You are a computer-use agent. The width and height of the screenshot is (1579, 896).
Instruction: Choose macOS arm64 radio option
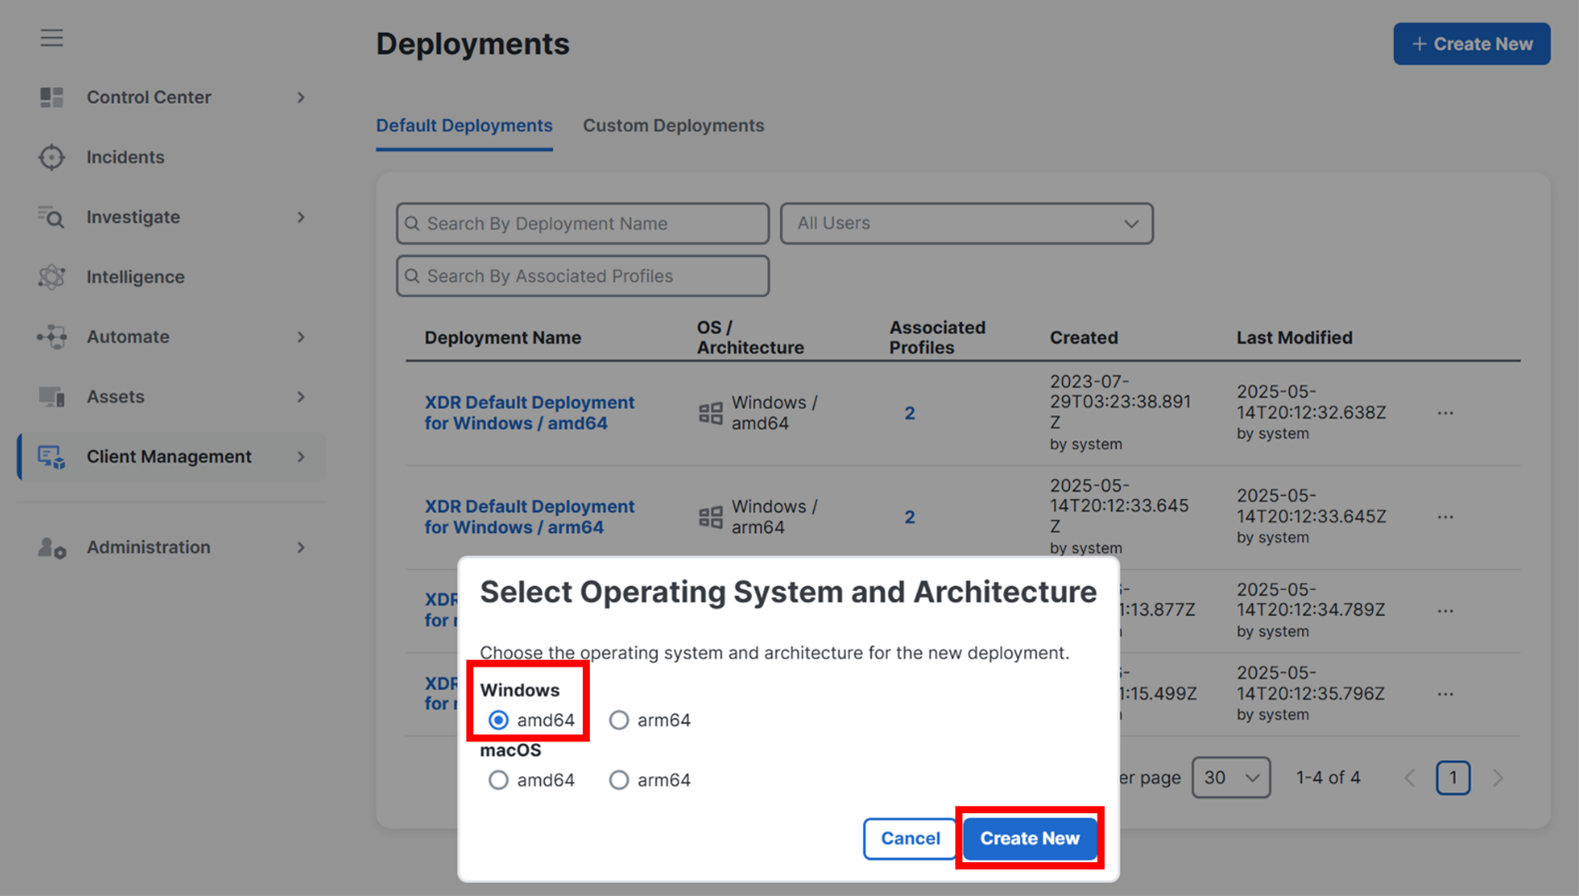click(619, 780)
